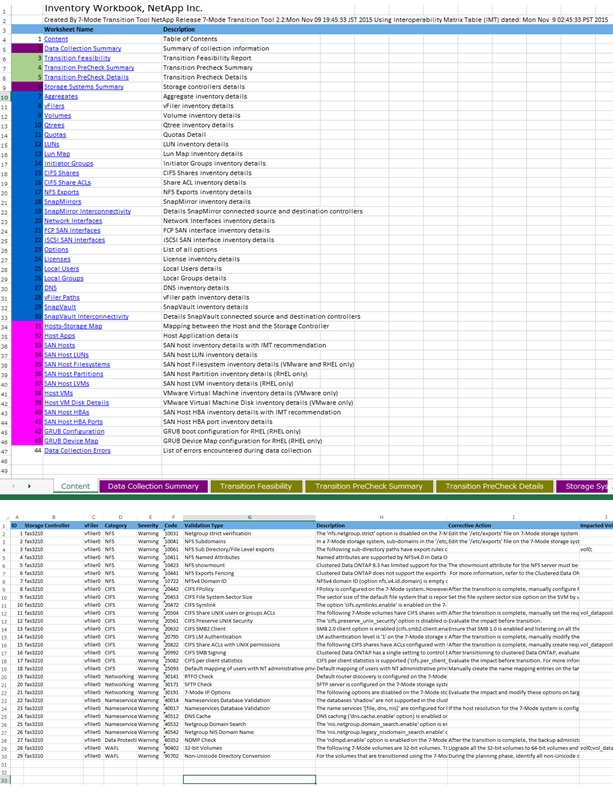Select row header 10 in Content sheet

click(x=5, y=97)
